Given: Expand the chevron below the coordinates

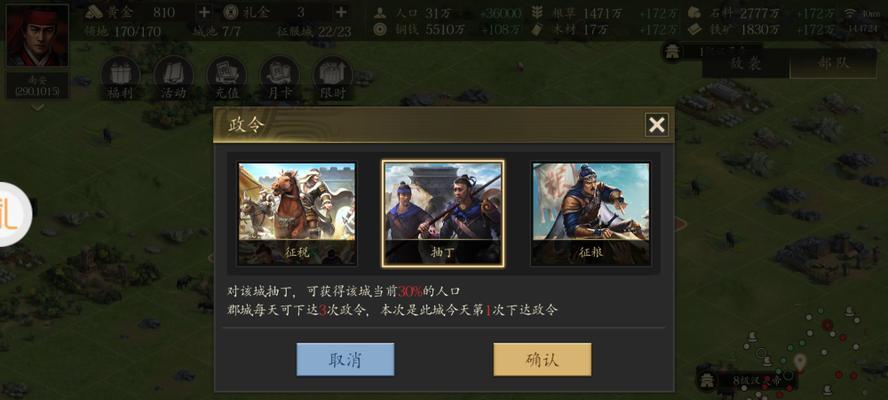Looking at the screenshot, I should pos(37,107).
